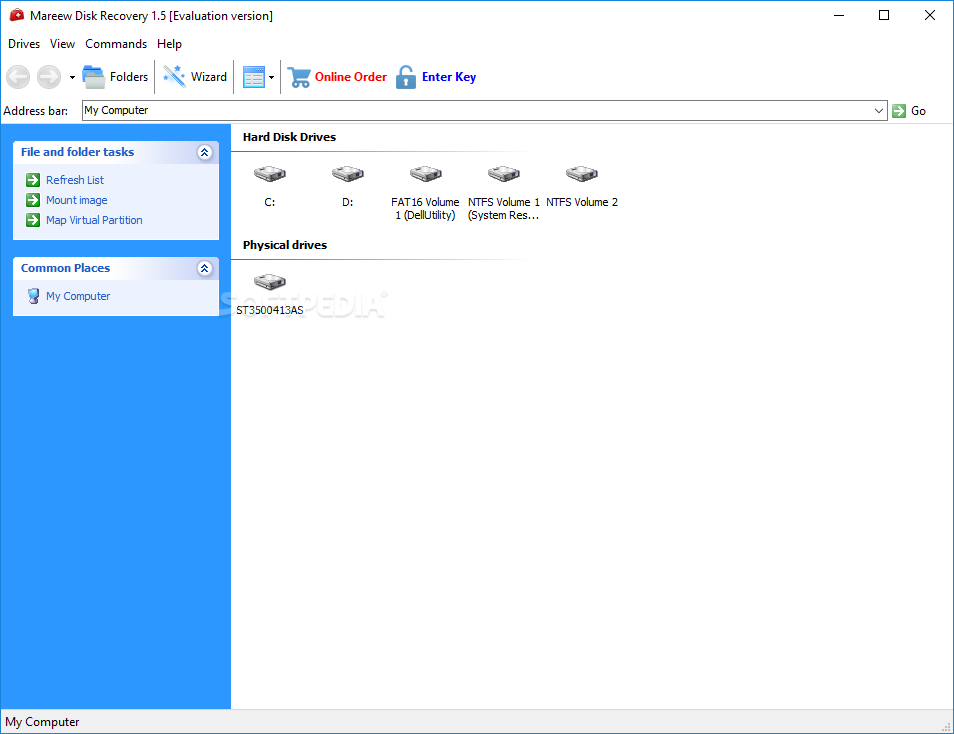Open the Online Order link

[350, 77]
